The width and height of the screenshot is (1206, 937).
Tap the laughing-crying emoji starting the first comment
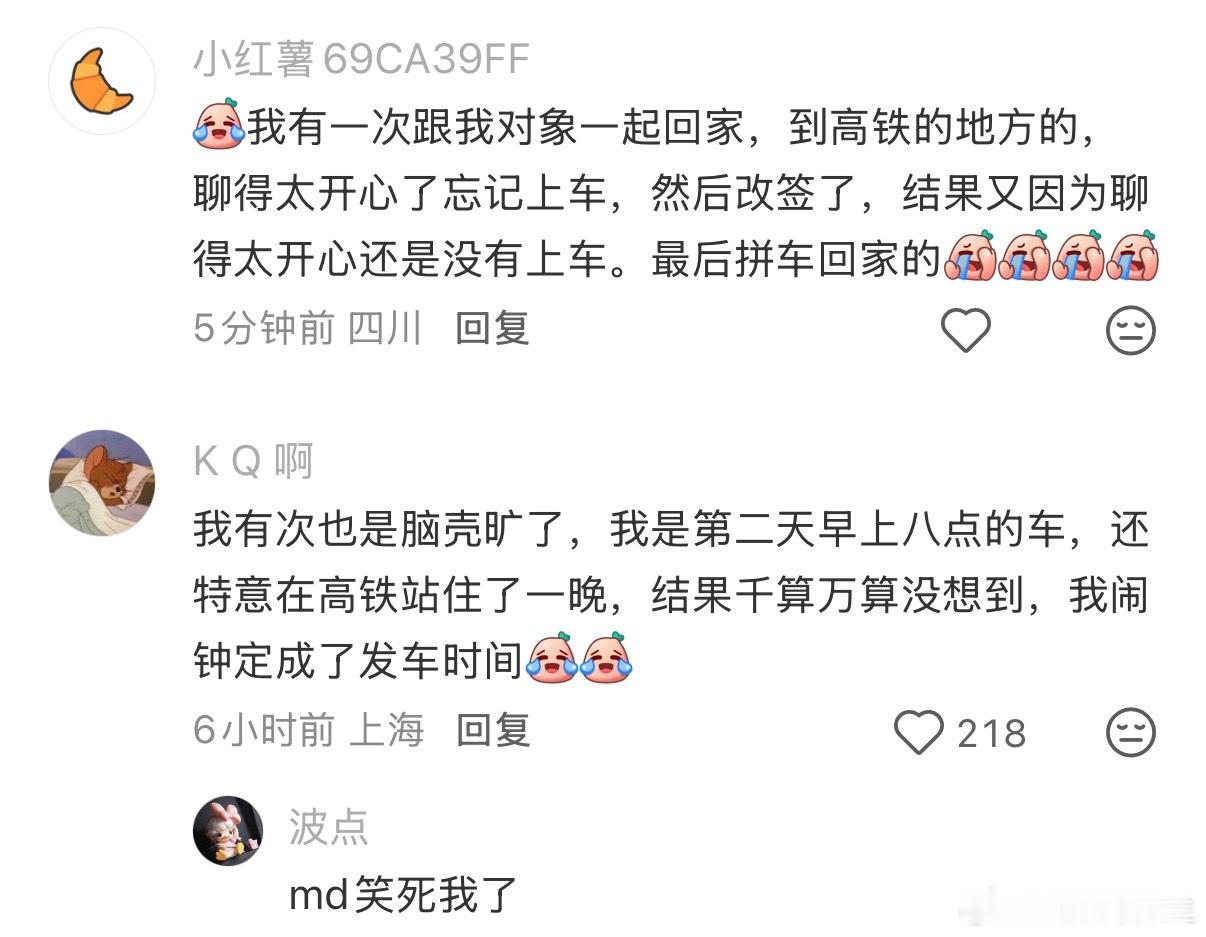219,129
